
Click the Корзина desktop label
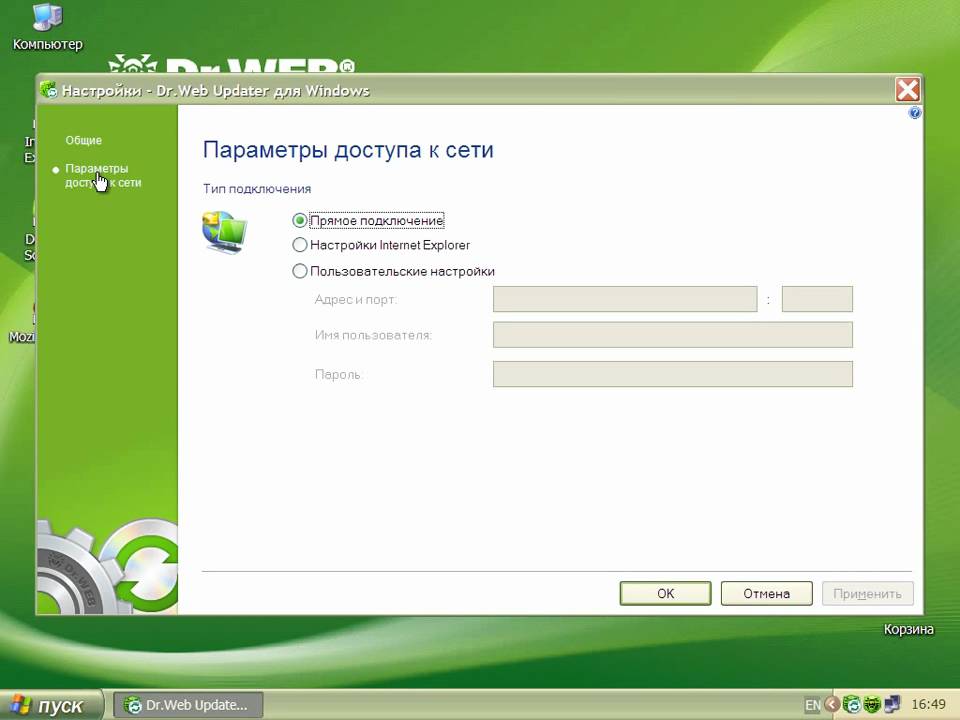coord(909,629)
